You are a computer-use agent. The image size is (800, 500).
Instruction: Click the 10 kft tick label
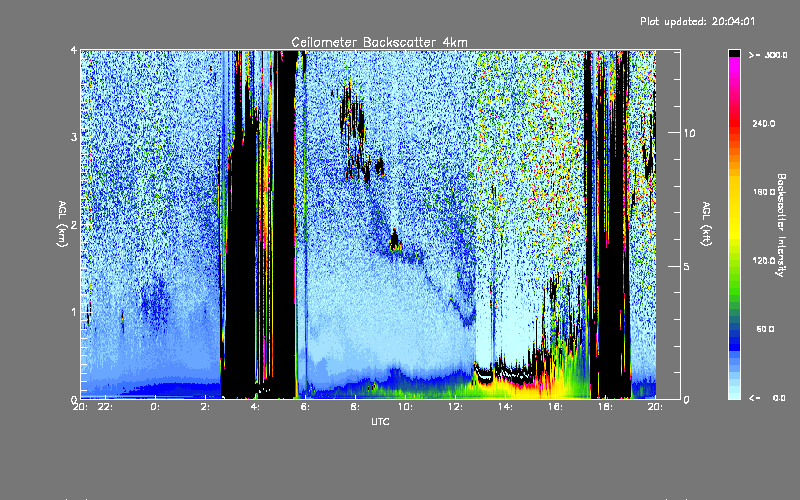(x=689, y=133)
